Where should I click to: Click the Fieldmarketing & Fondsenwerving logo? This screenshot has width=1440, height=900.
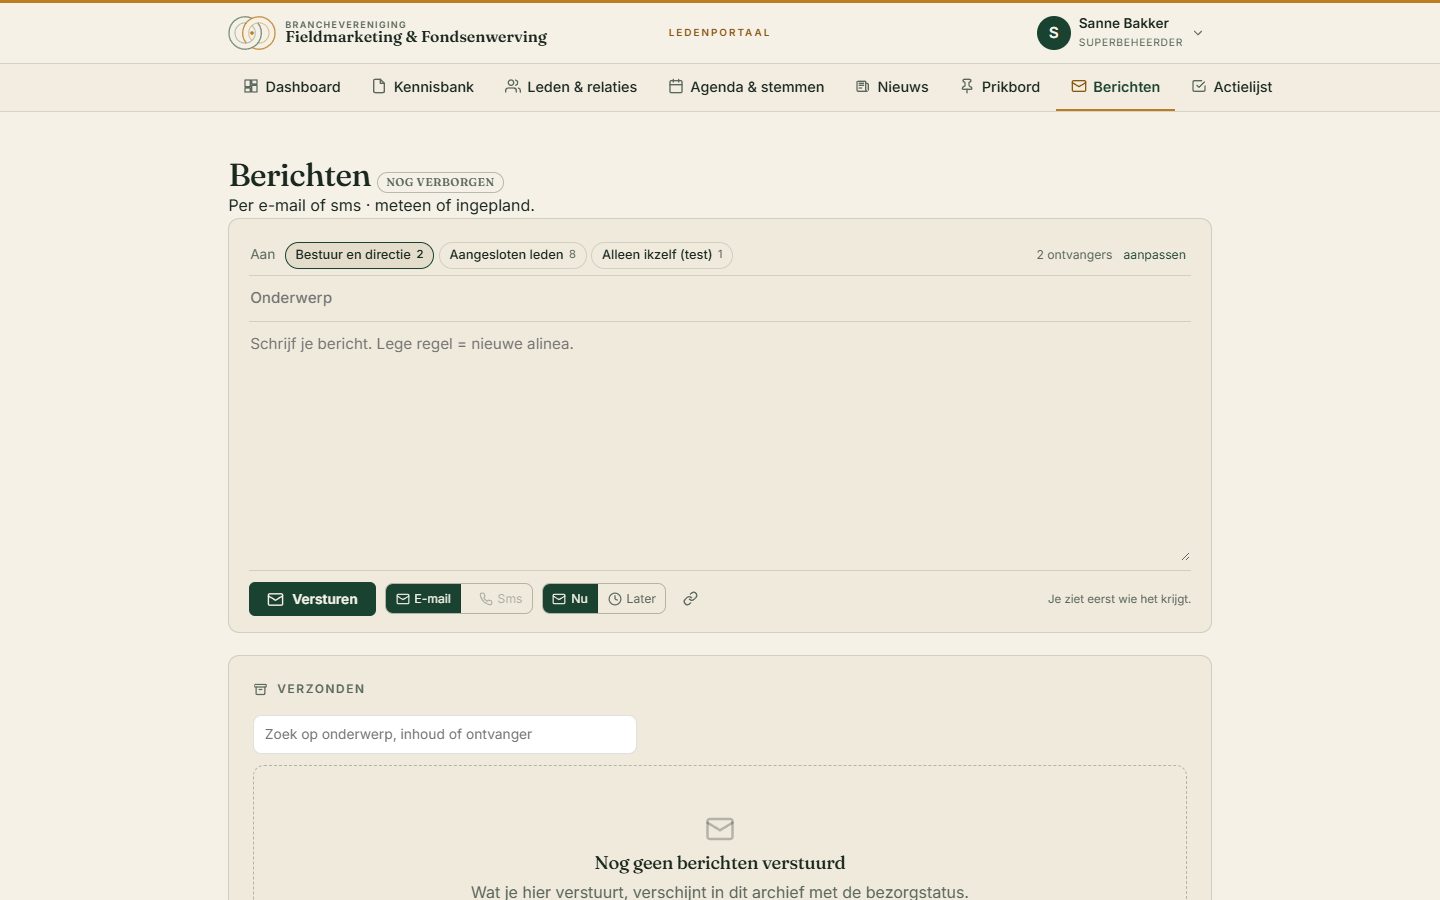click(388, 33)
